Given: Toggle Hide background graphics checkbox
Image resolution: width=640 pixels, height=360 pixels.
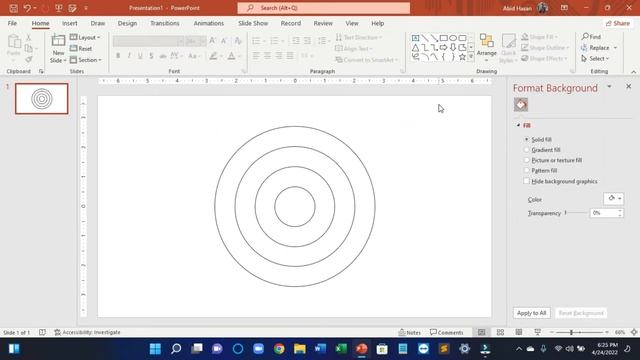Looking at the screenshot, I should tap(527, 181).
